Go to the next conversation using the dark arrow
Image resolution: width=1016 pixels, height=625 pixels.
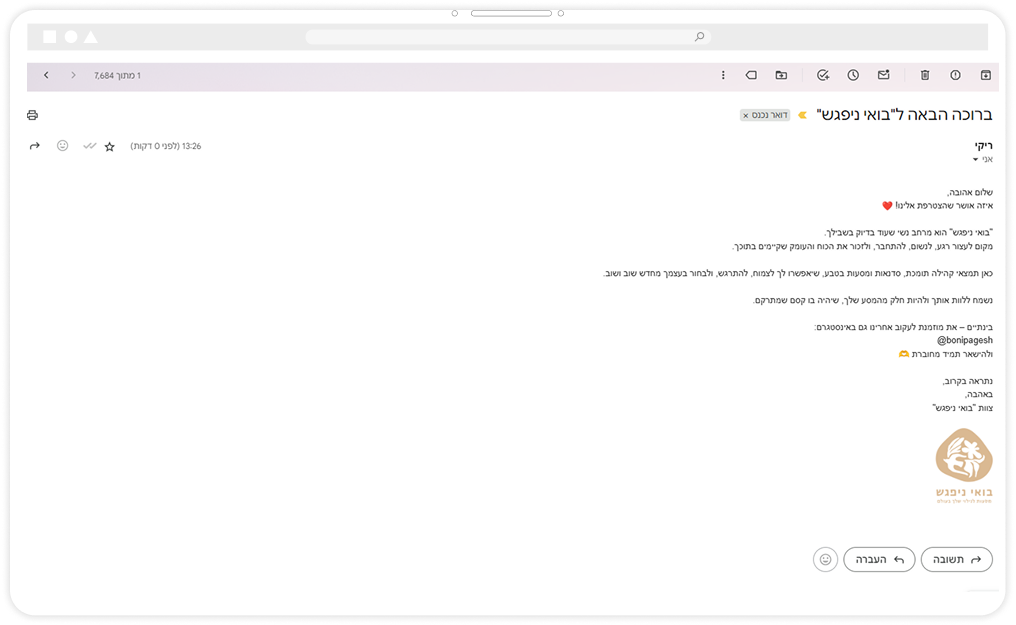[46, 75]
